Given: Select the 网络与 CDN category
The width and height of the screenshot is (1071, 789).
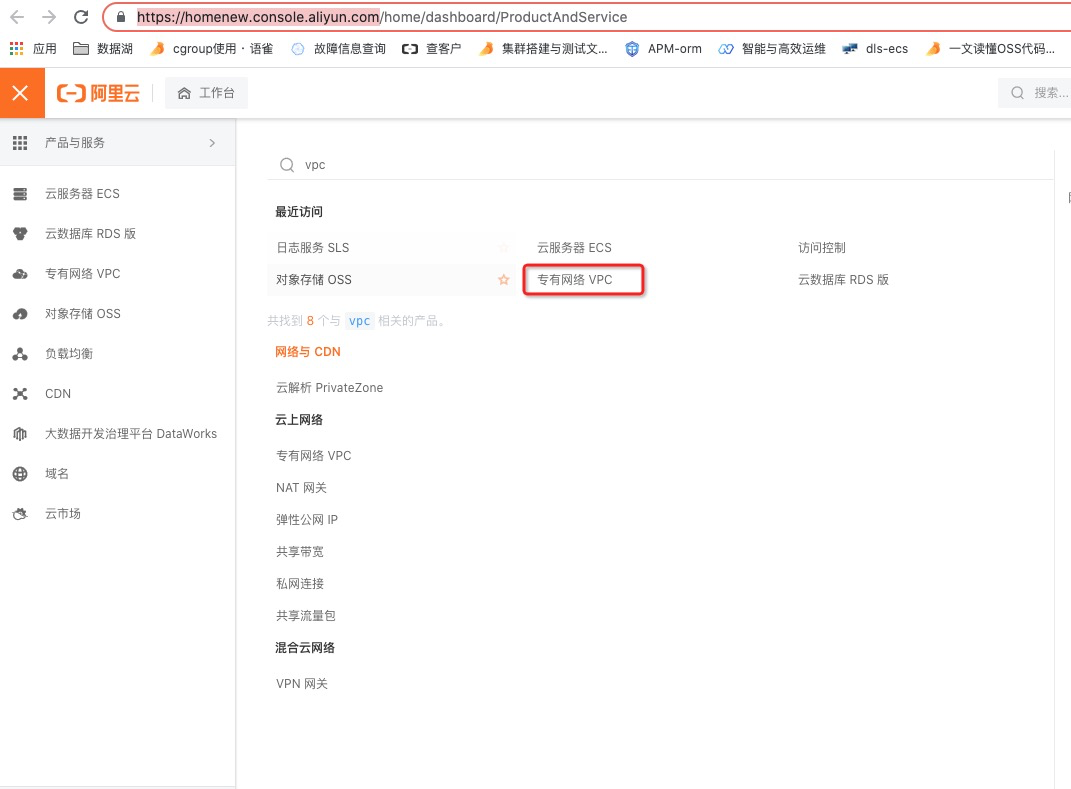Looking at the screenshot, I should click(x=307, y=351).
